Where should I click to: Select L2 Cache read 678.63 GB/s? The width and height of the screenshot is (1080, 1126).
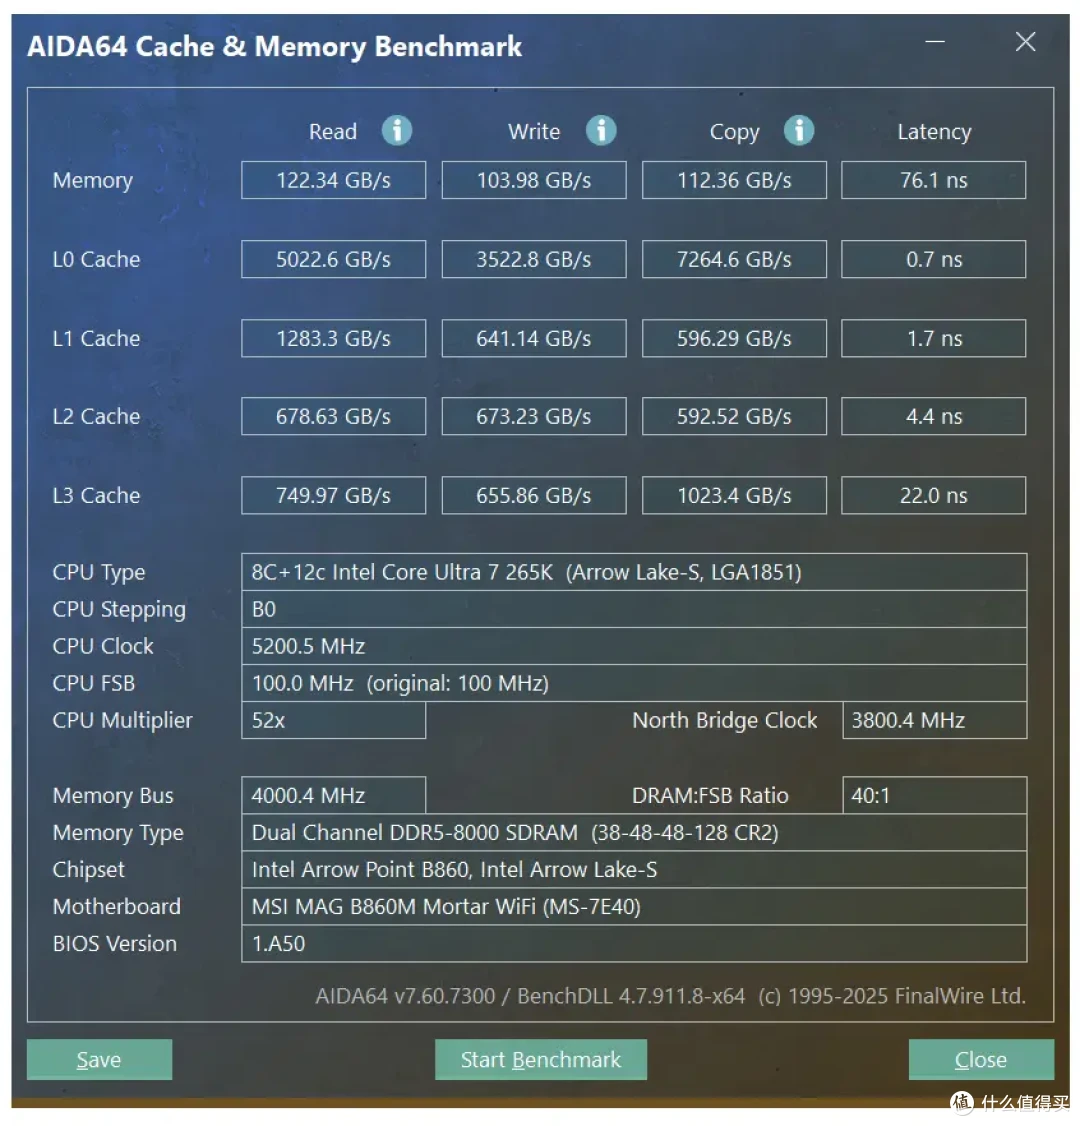pos(333,417)
